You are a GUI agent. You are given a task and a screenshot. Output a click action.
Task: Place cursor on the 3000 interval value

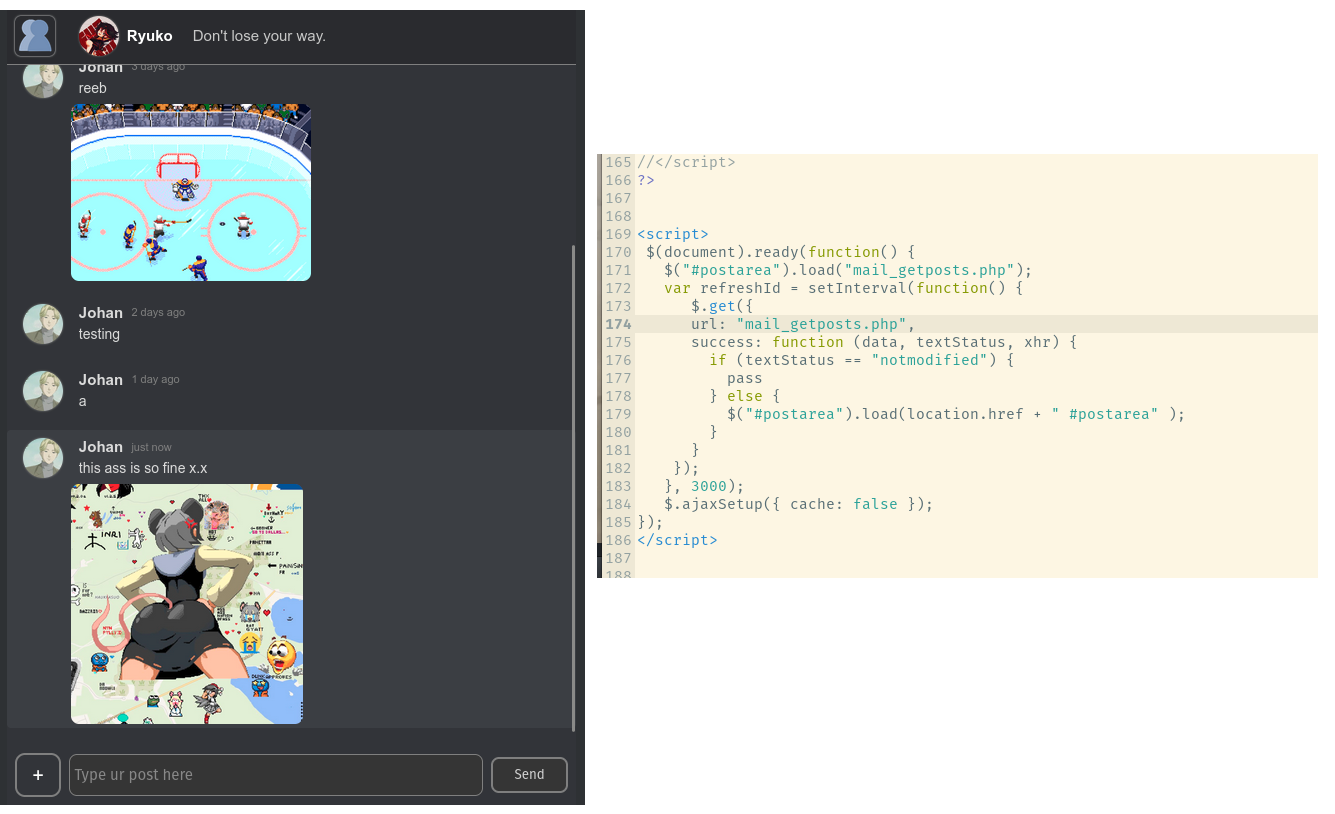[x=709, y=486]
